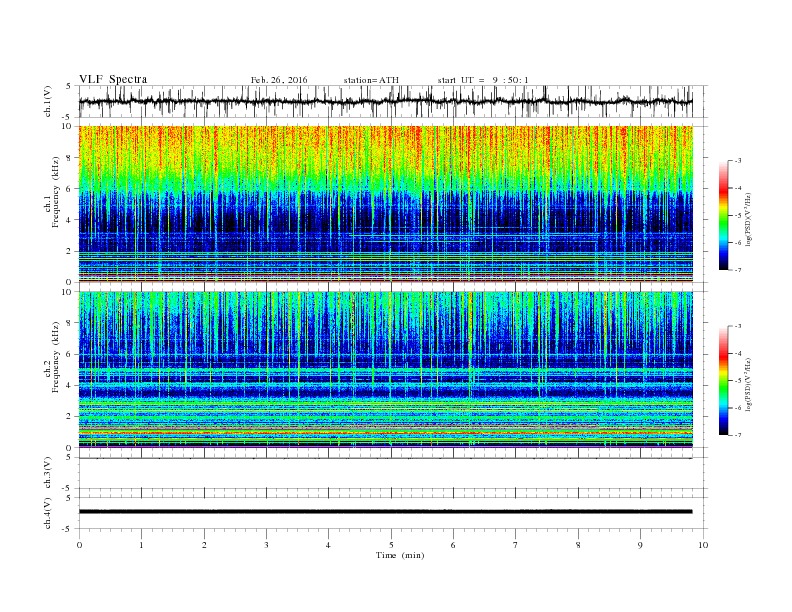Screen dimensions: 792x612
Task: Click the "station=ATH" header label
Action: [371, 80]
